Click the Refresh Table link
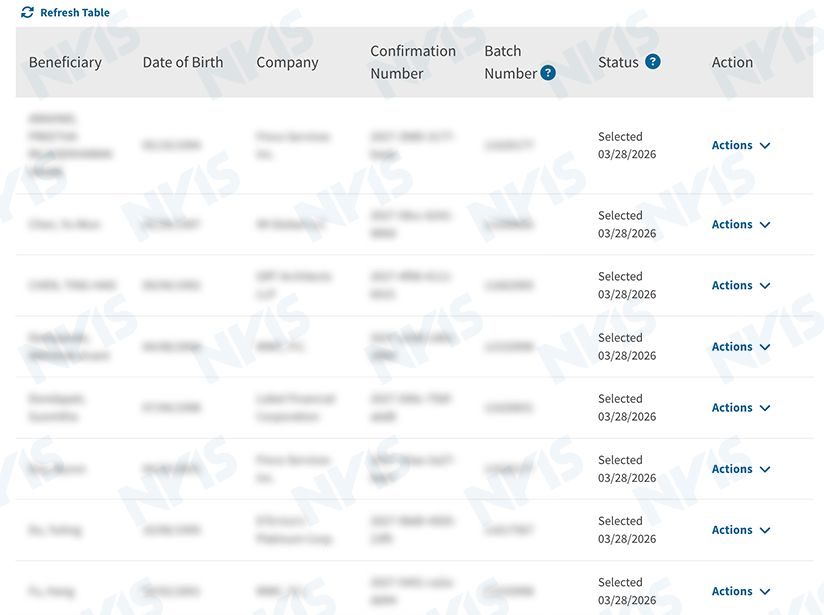This screenshot has width=824, height=615. click(x=65, y=13)
